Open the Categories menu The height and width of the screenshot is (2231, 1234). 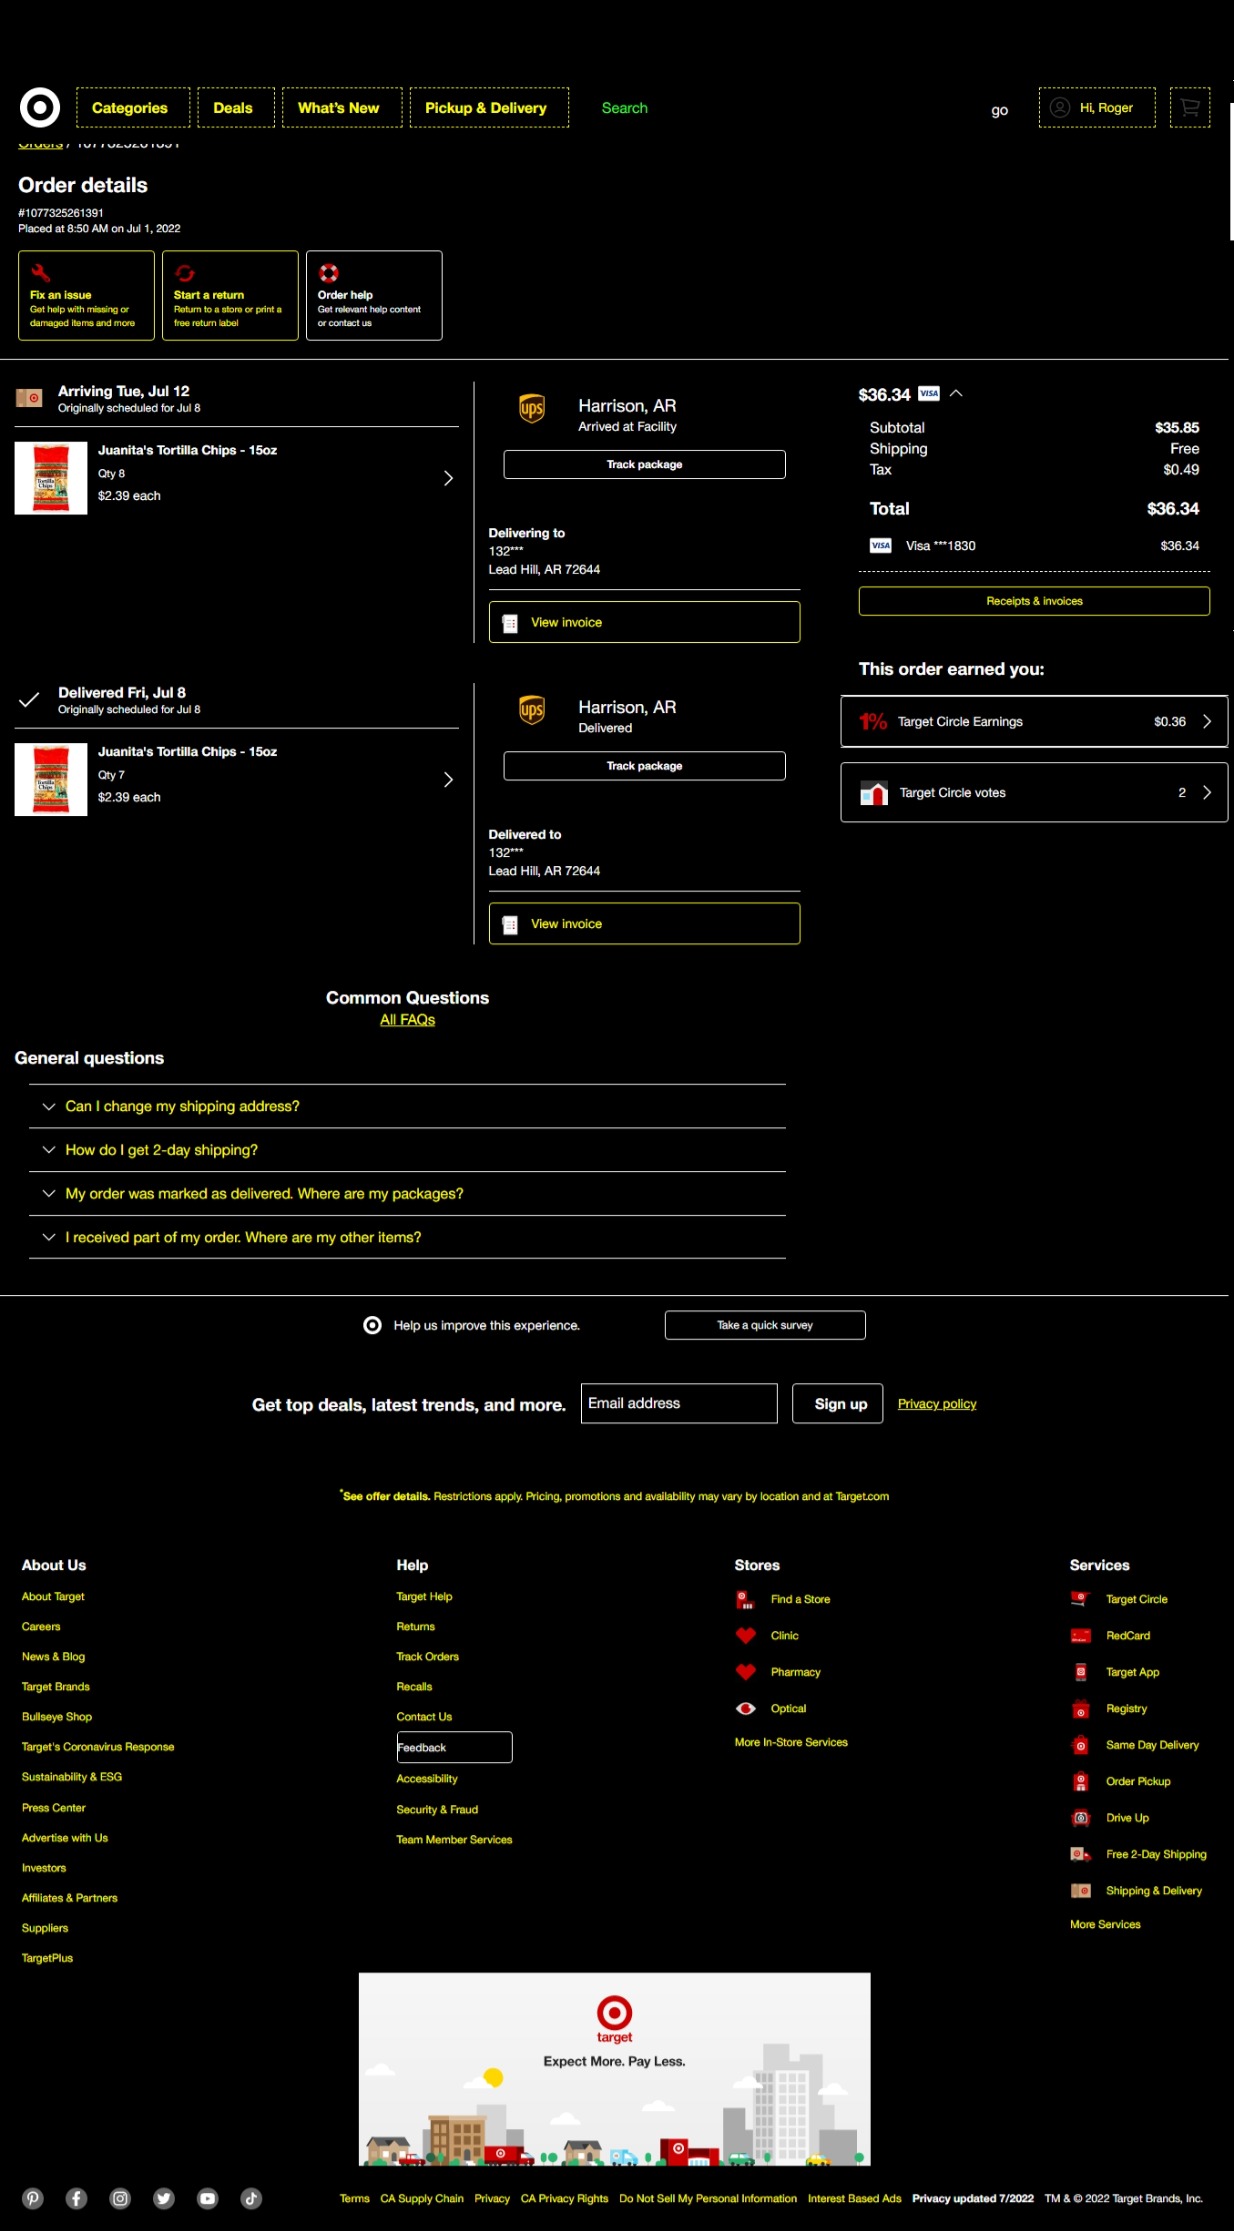click(x=131, y=108)
